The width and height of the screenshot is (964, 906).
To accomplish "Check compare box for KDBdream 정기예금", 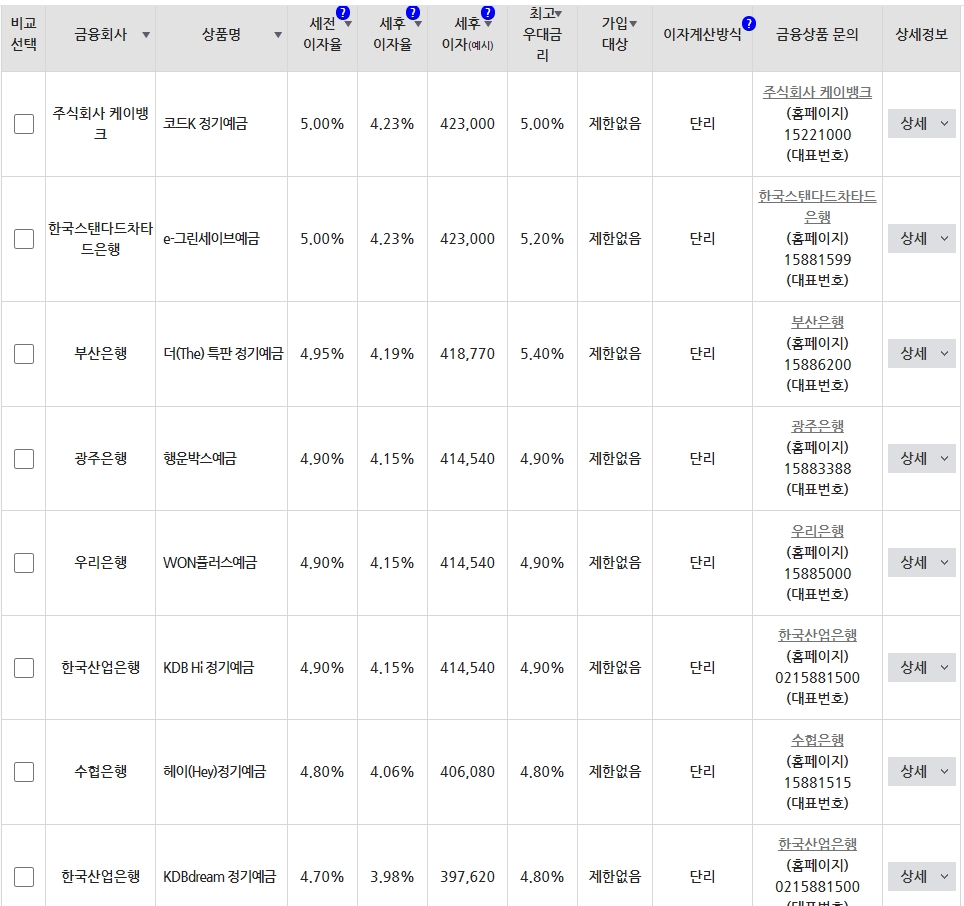I will coord(24,876).
